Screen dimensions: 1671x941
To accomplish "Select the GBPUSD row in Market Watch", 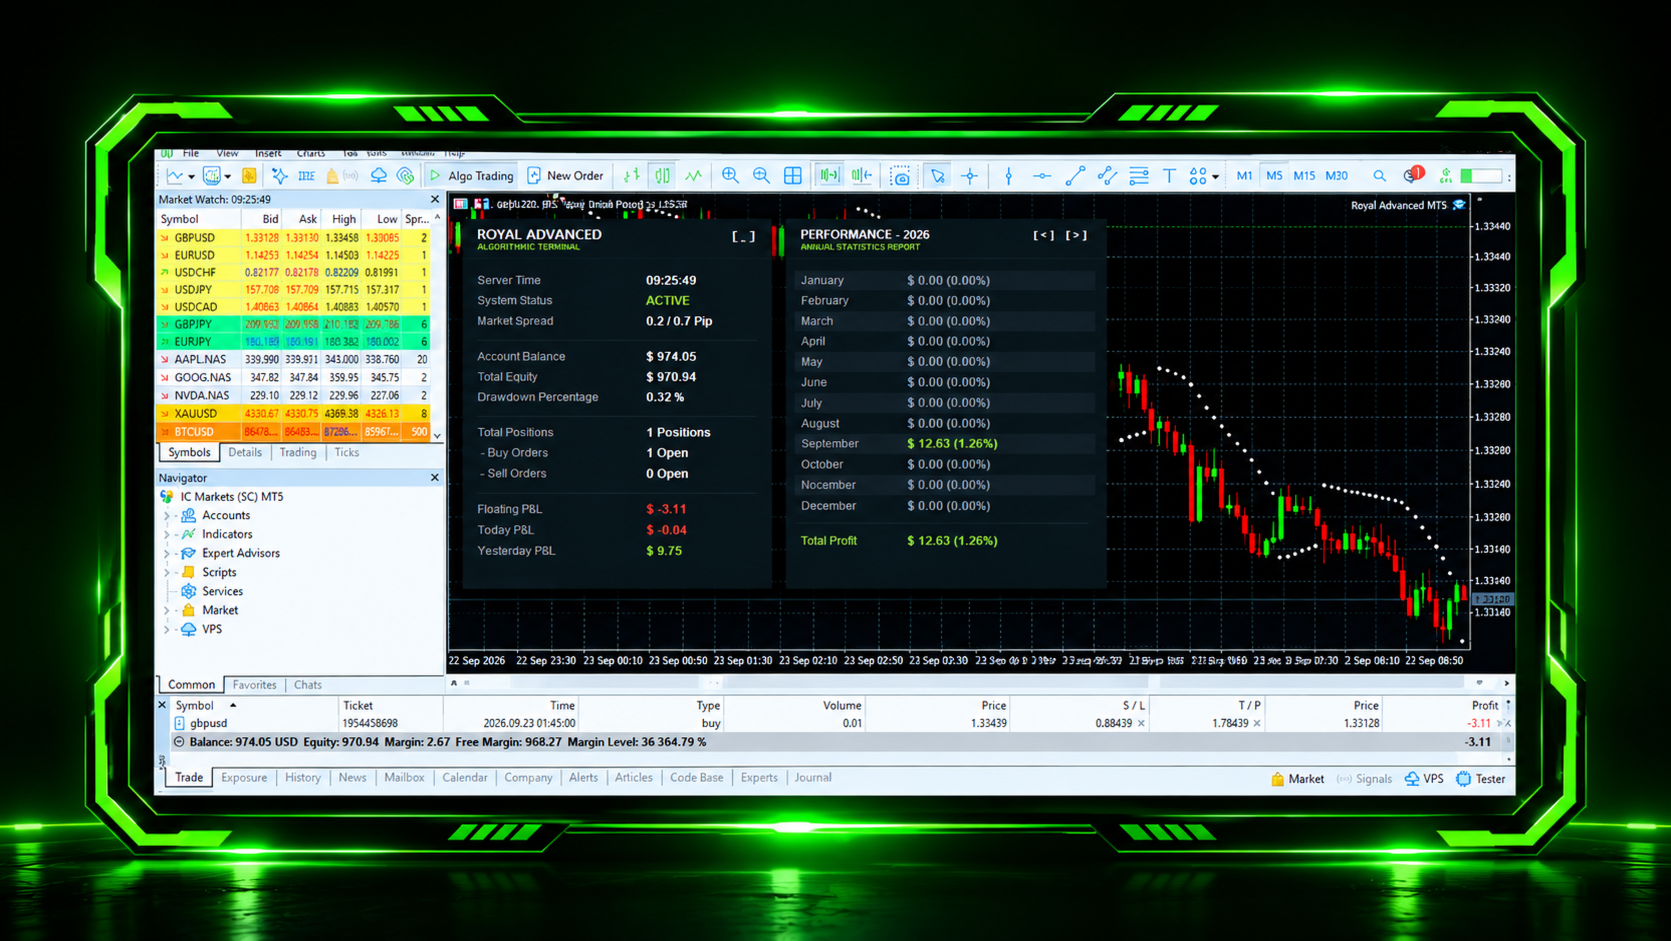I will point(296,238).
